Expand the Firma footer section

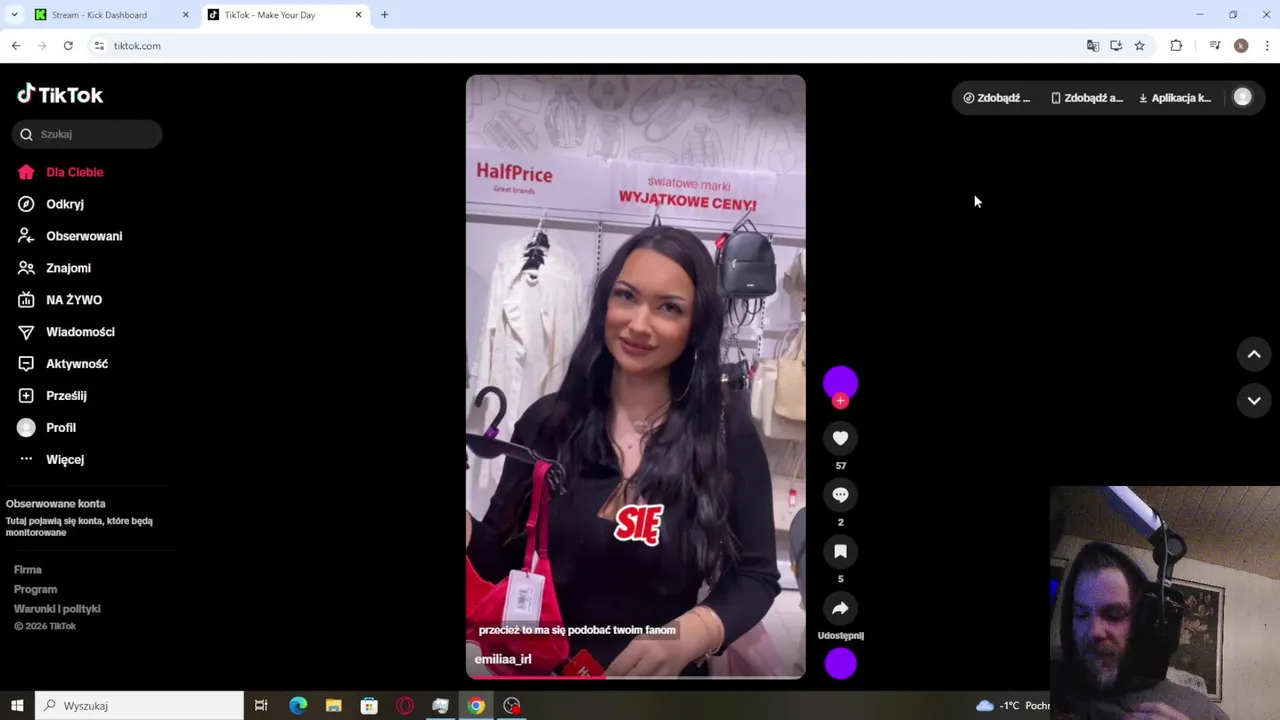tap(28, 570)
